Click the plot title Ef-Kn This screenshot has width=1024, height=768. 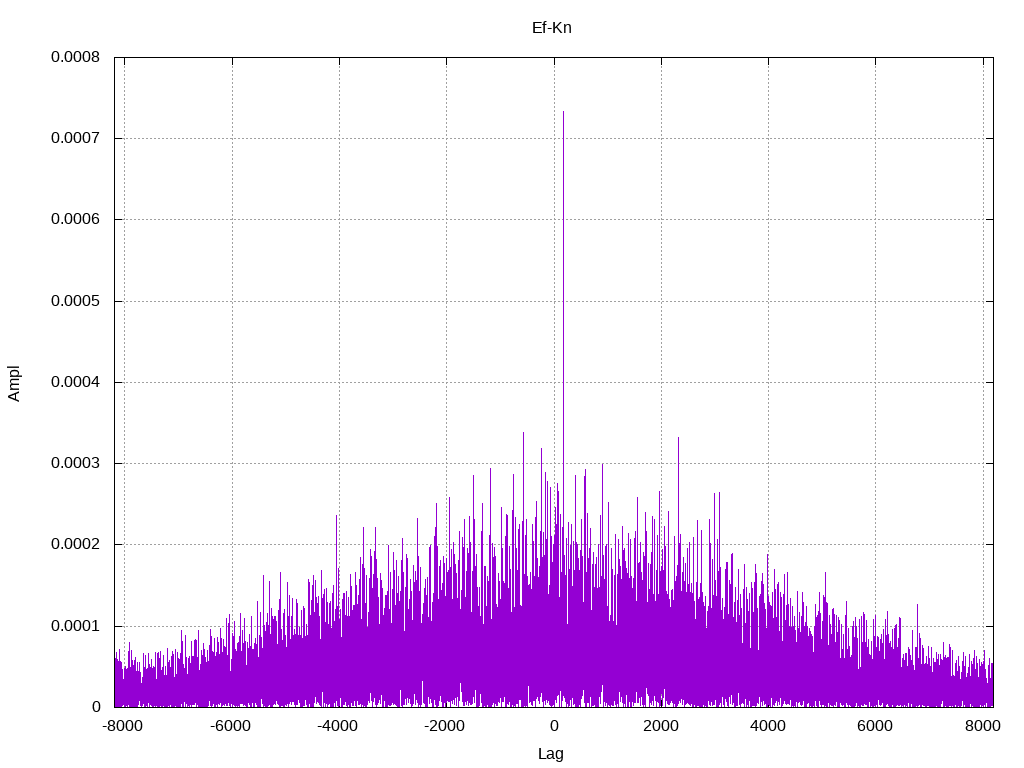click(552, 27)
